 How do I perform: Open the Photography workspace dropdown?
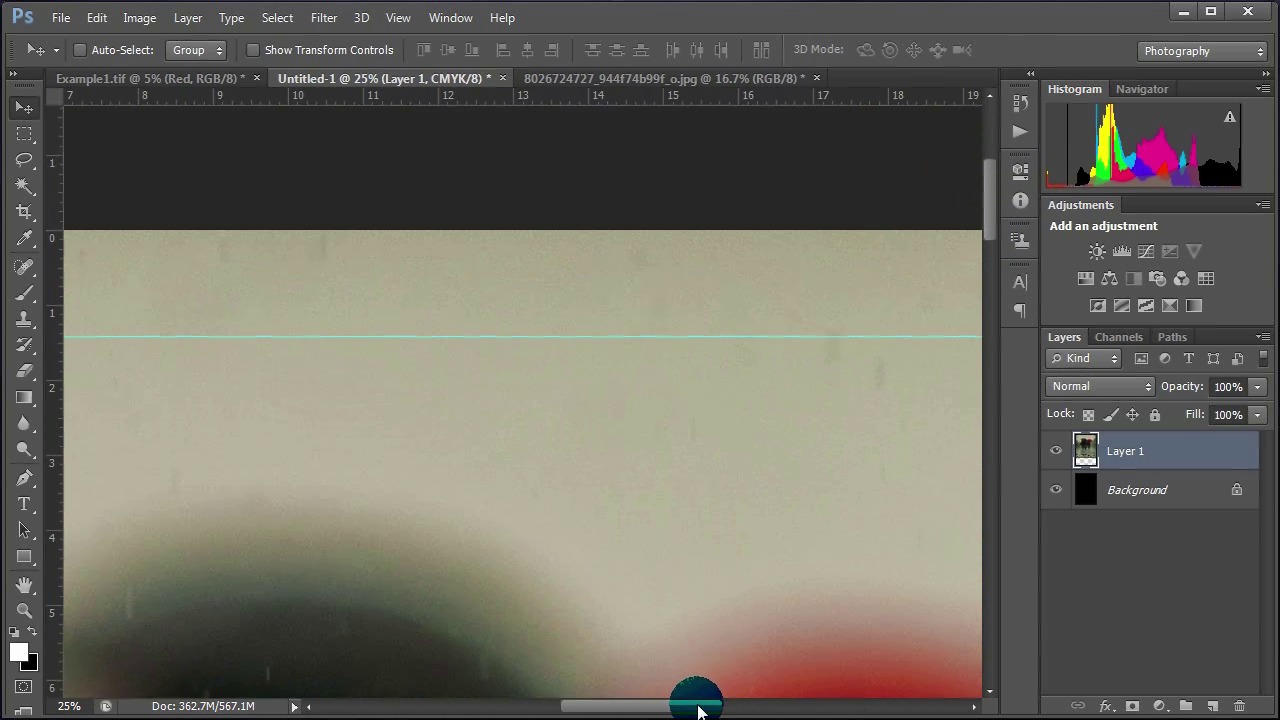click(1203, 51)
